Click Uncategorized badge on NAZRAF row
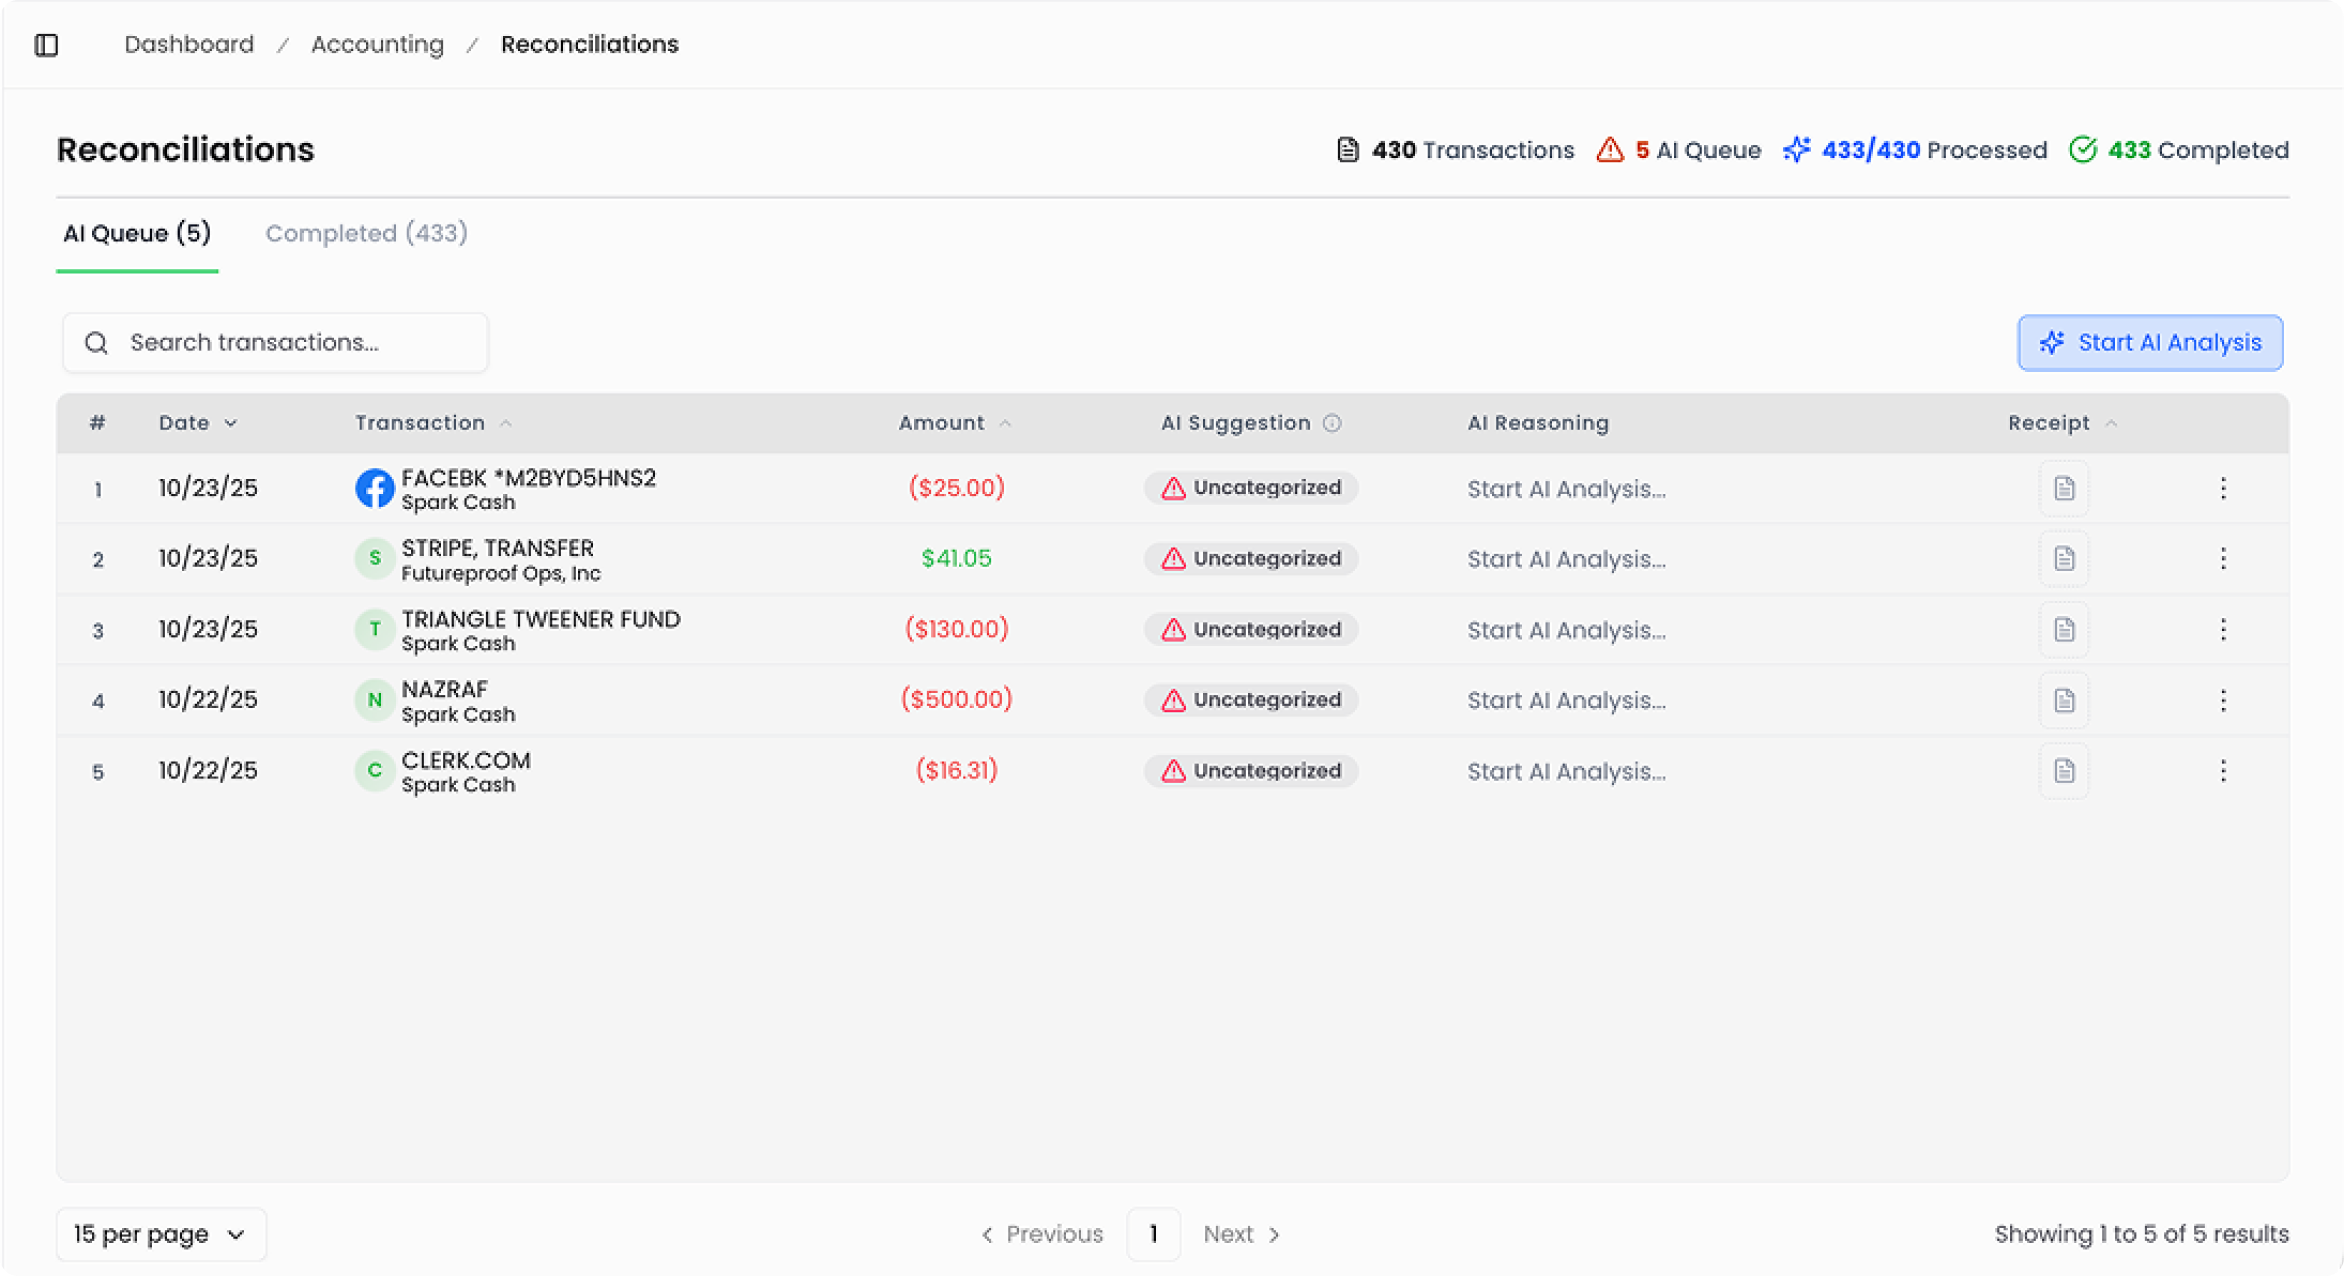Image resolution: width=2344 pixels, height=1276 pixels. 1250,700
